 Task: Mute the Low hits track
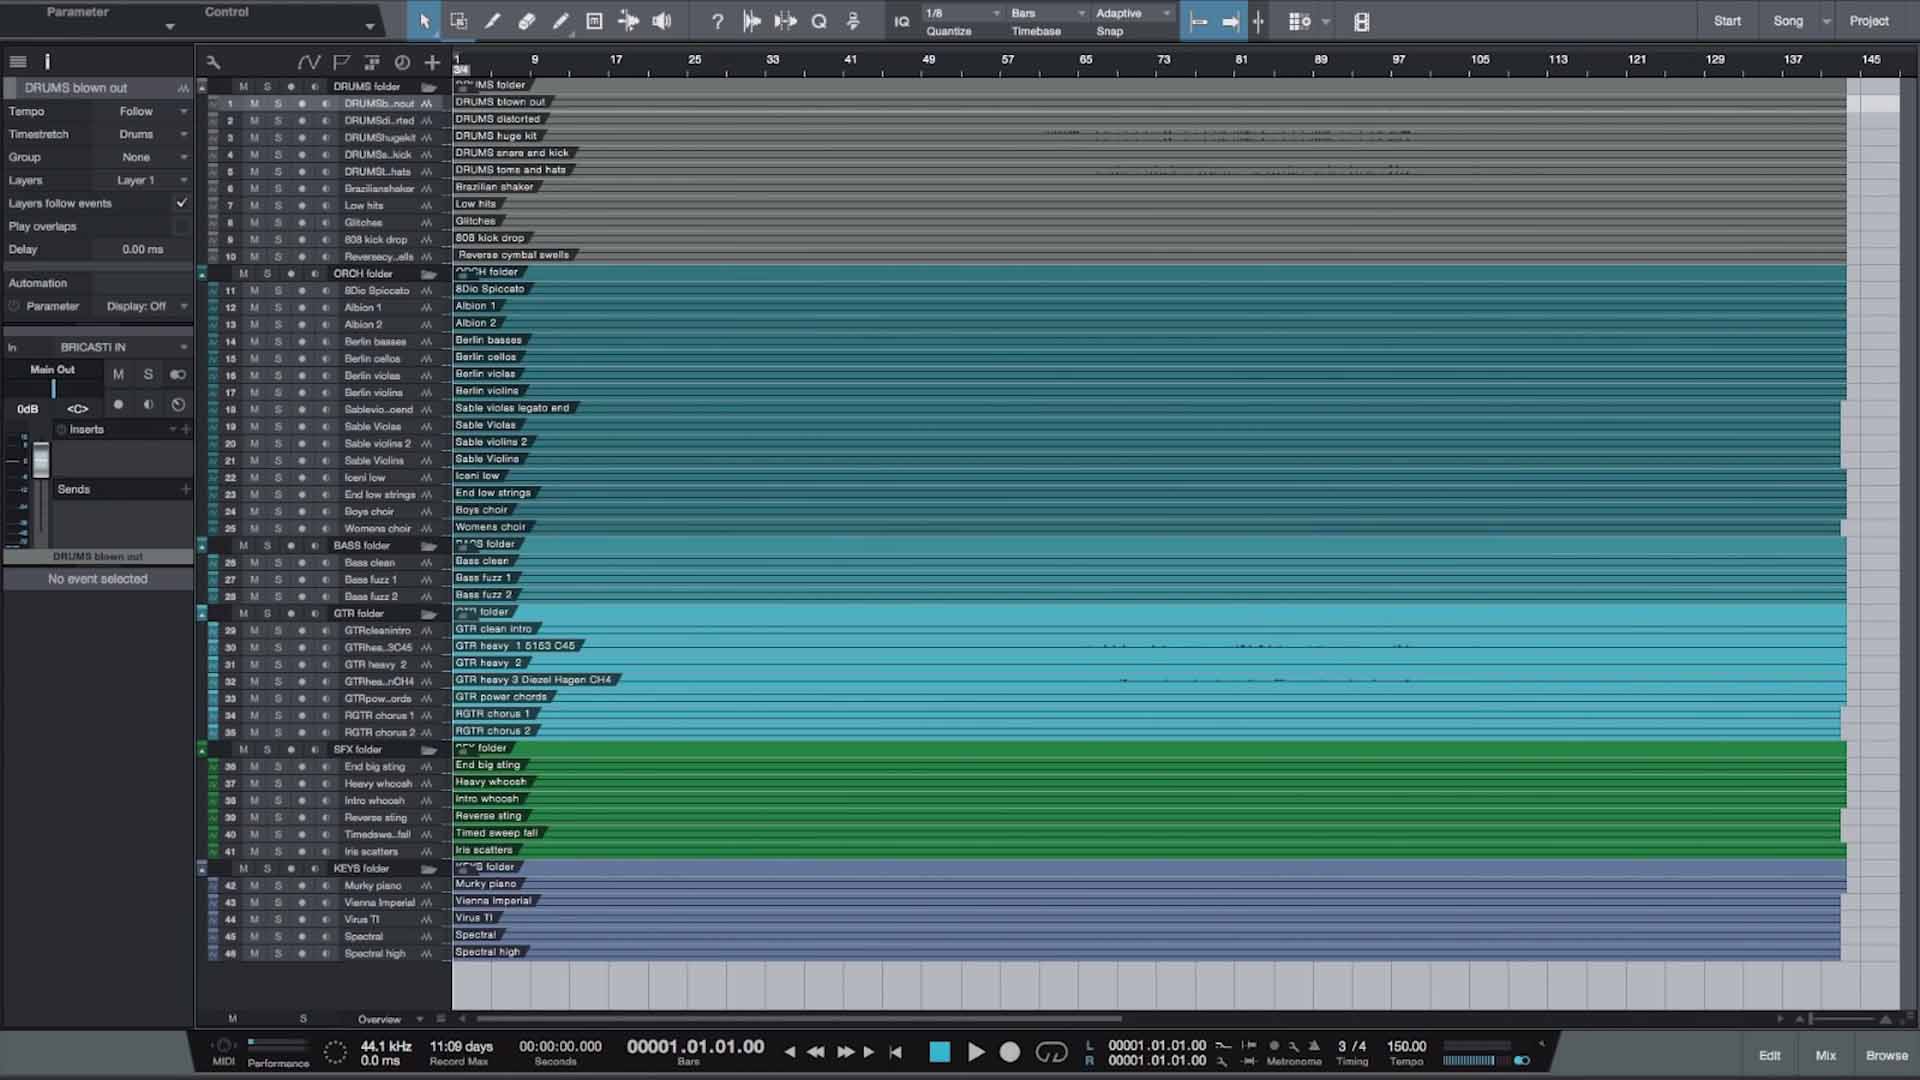[254, 206]
